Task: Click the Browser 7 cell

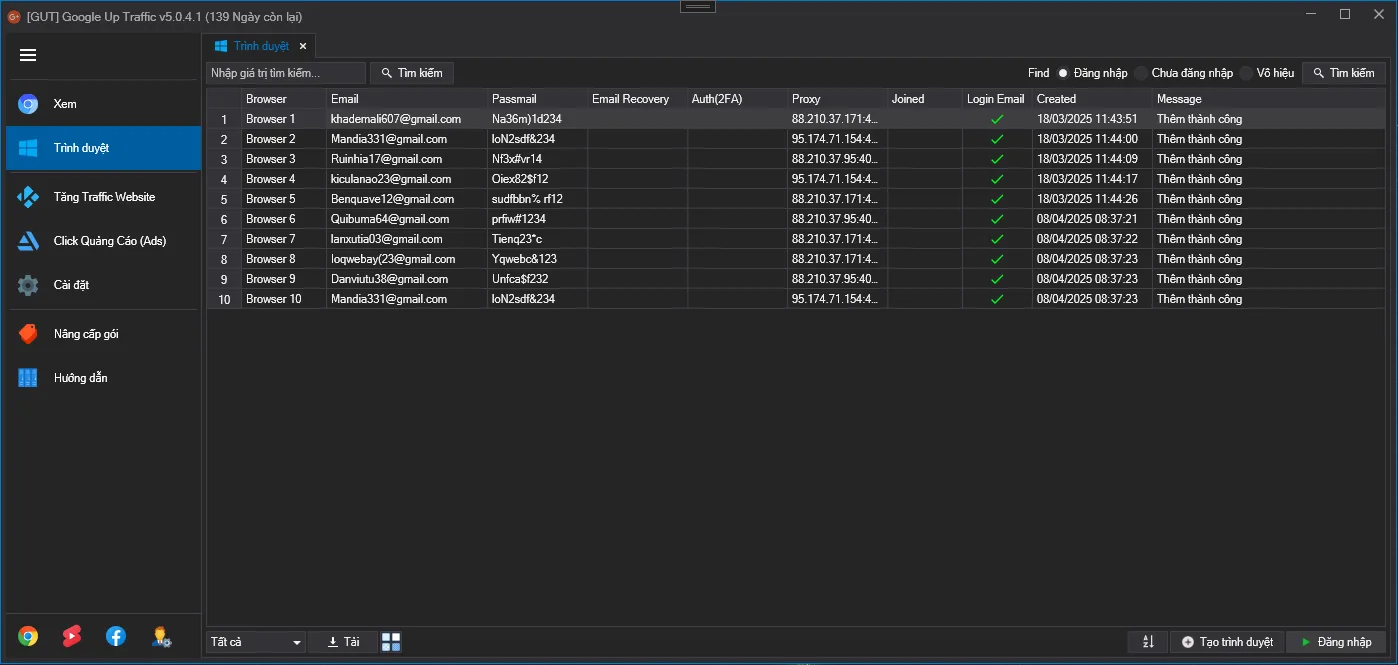Action: (x=284, y=239)
